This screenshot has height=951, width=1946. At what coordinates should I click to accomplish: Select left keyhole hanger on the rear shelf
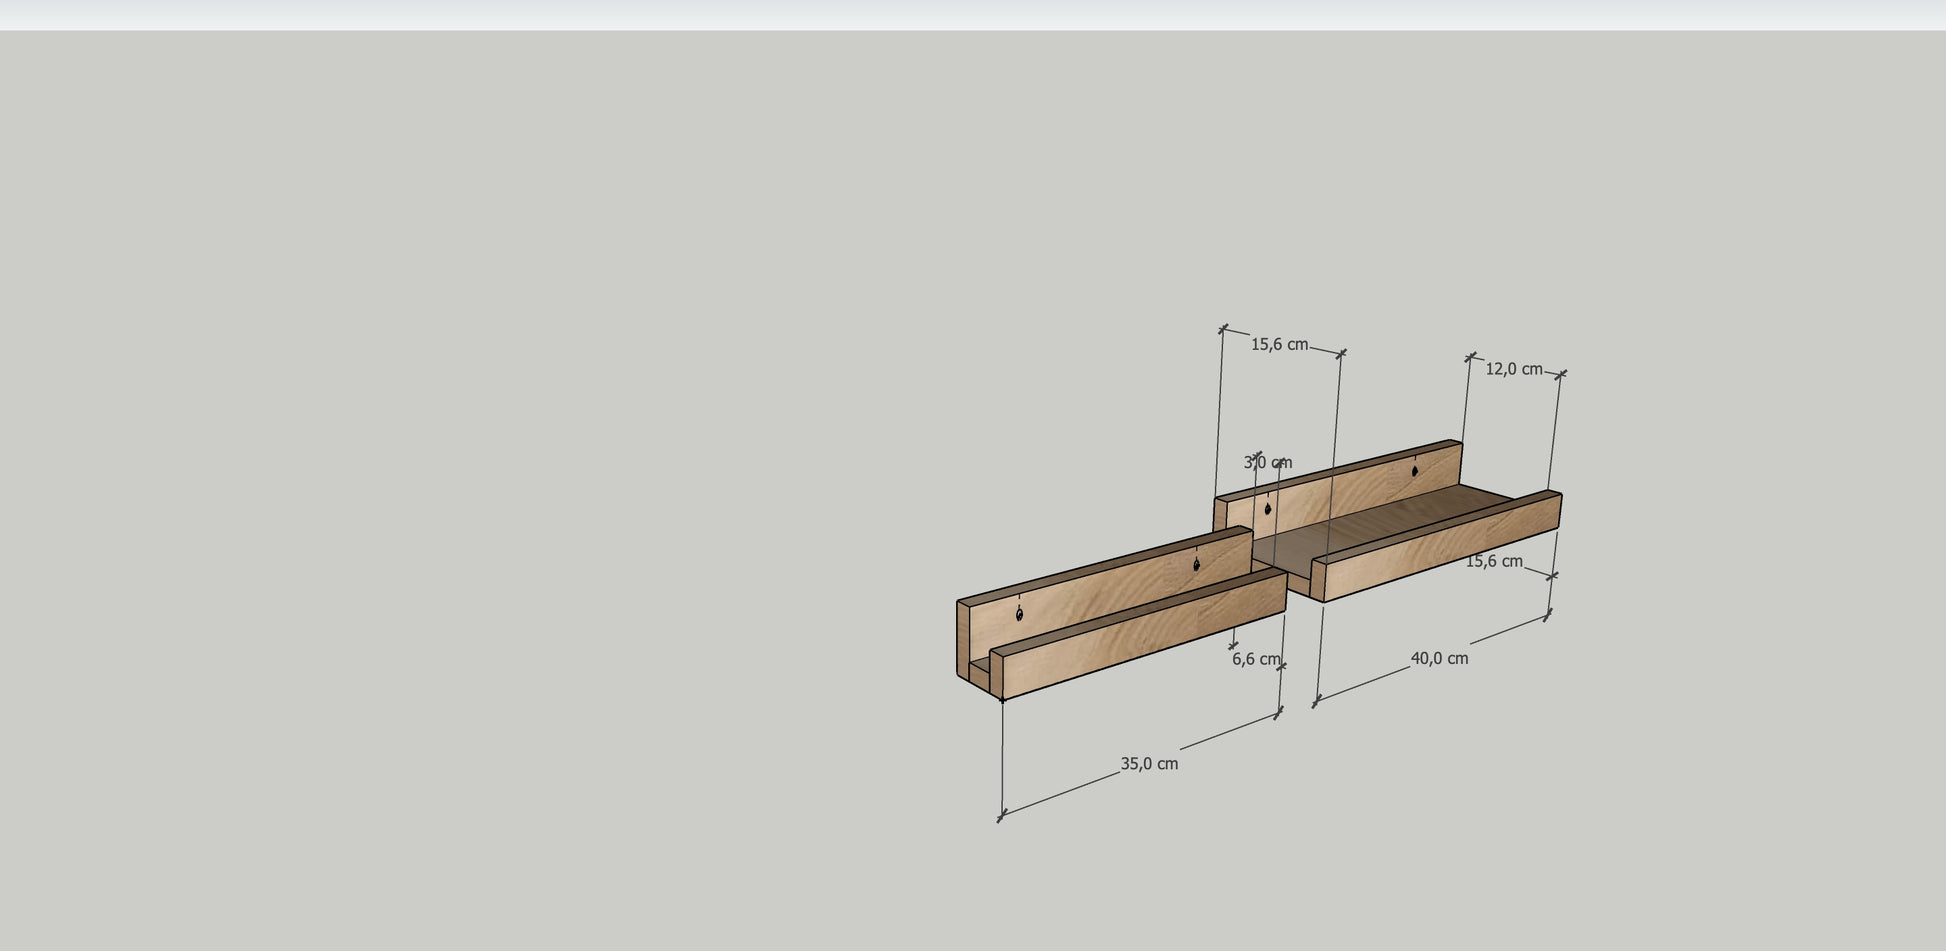(x=1268, y=509)
